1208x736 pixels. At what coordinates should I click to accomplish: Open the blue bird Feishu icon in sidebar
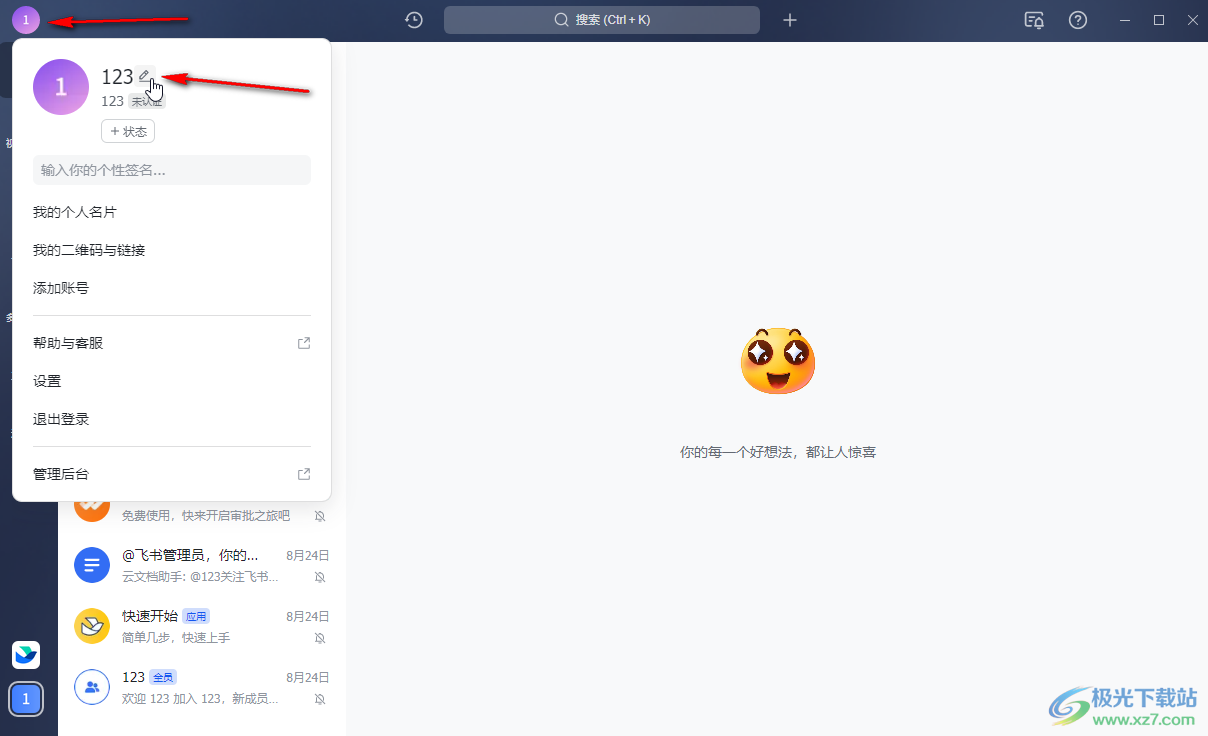[x=26, y=655]
